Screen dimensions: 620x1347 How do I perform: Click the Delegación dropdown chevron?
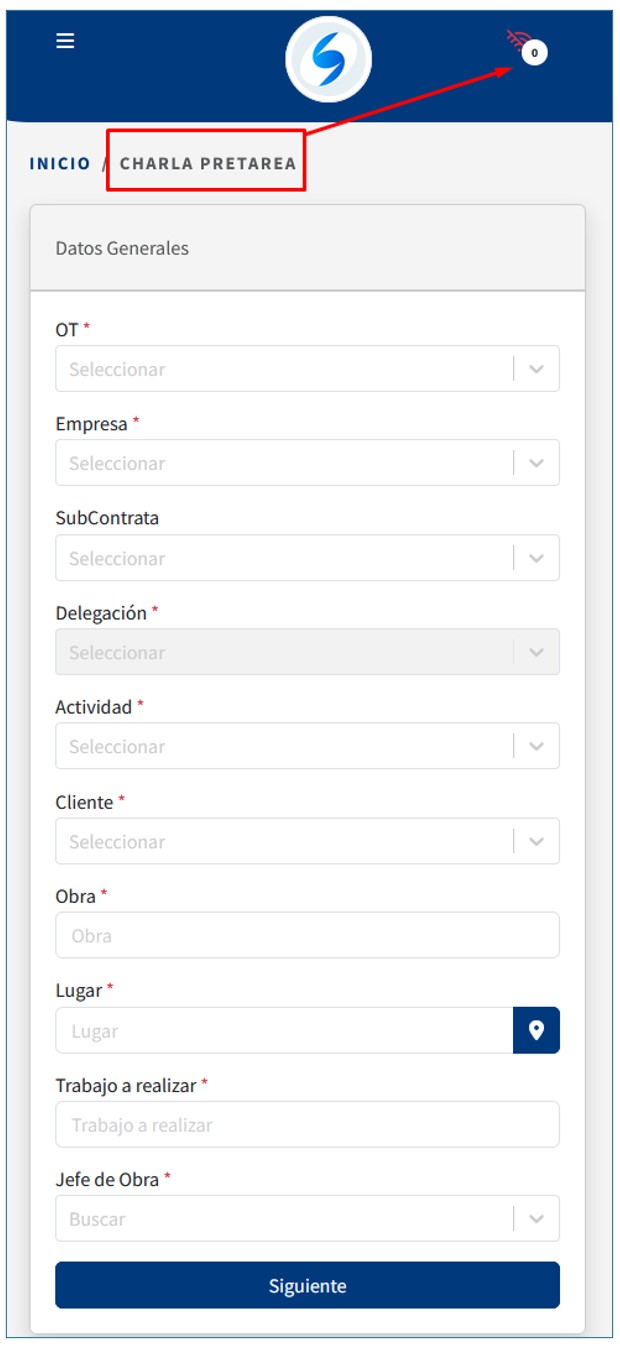(537, 652)
